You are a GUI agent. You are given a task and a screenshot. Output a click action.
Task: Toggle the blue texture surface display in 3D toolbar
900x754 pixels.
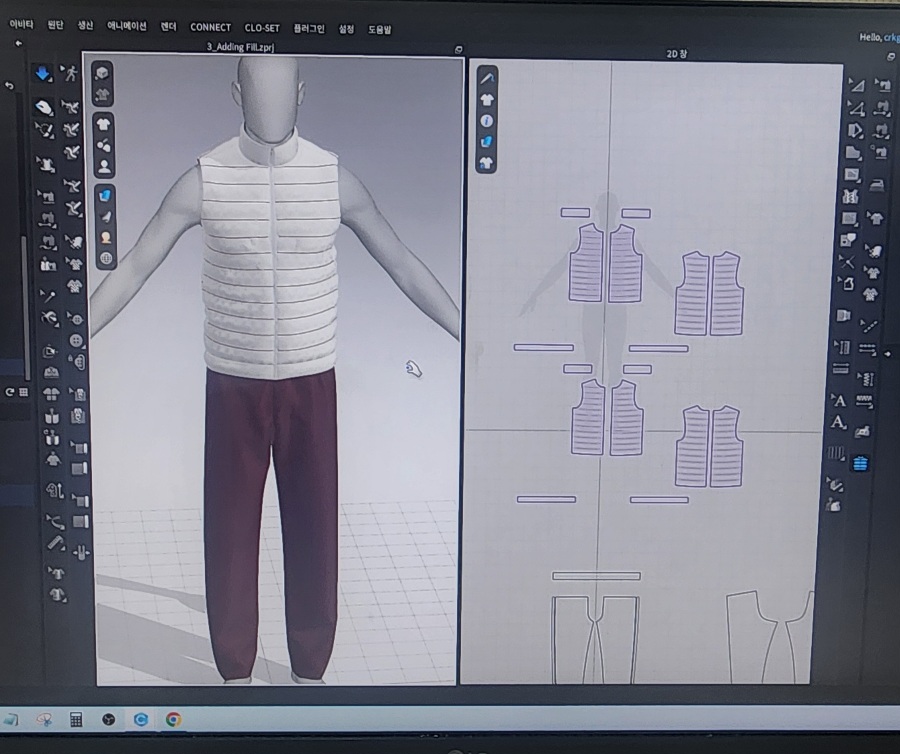tap(105, 195)
